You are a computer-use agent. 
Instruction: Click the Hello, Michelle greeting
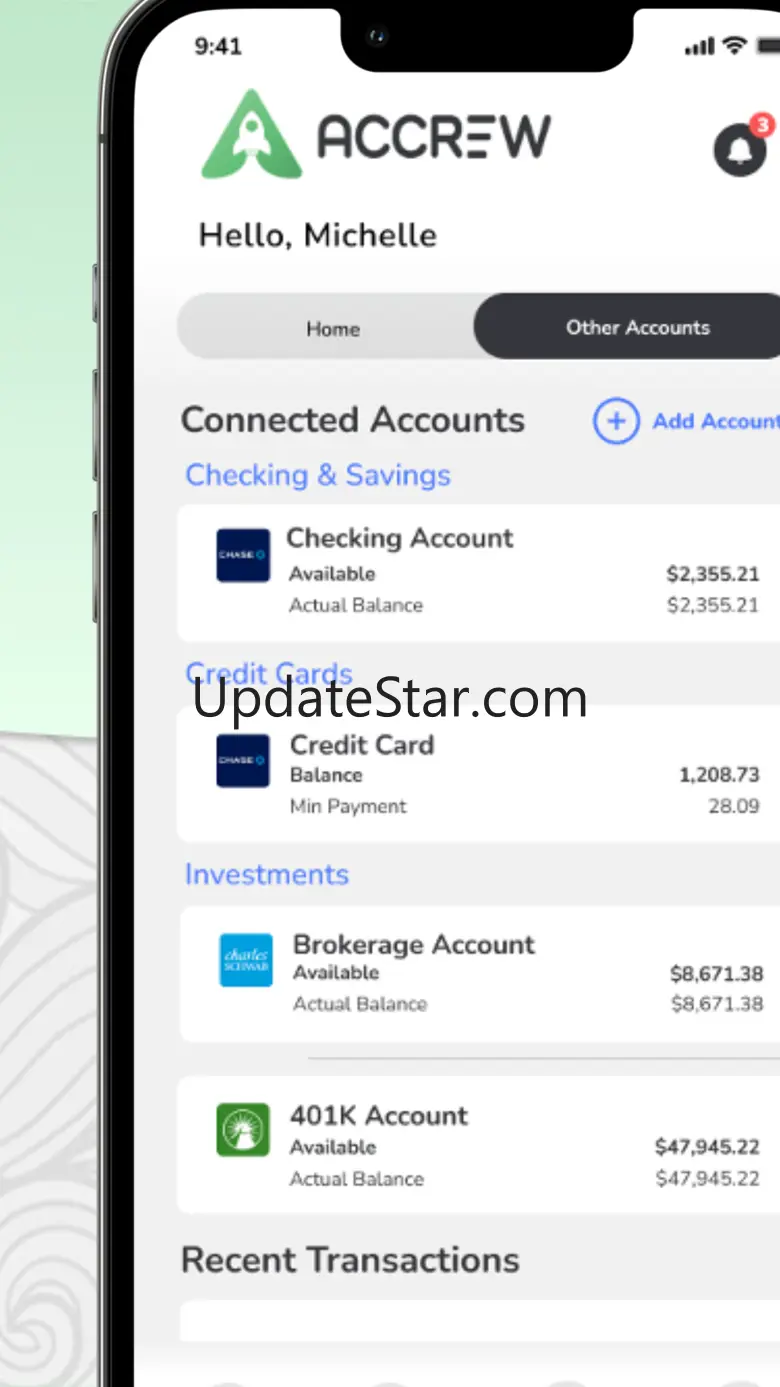[318, 235]
